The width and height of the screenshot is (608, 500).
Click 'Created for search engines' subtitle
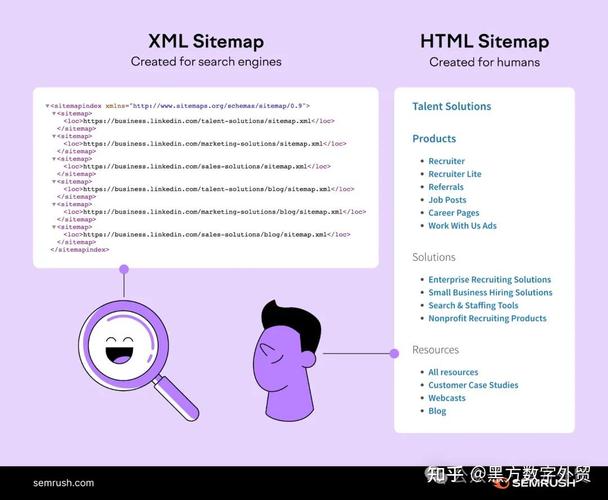coord(206,62)
